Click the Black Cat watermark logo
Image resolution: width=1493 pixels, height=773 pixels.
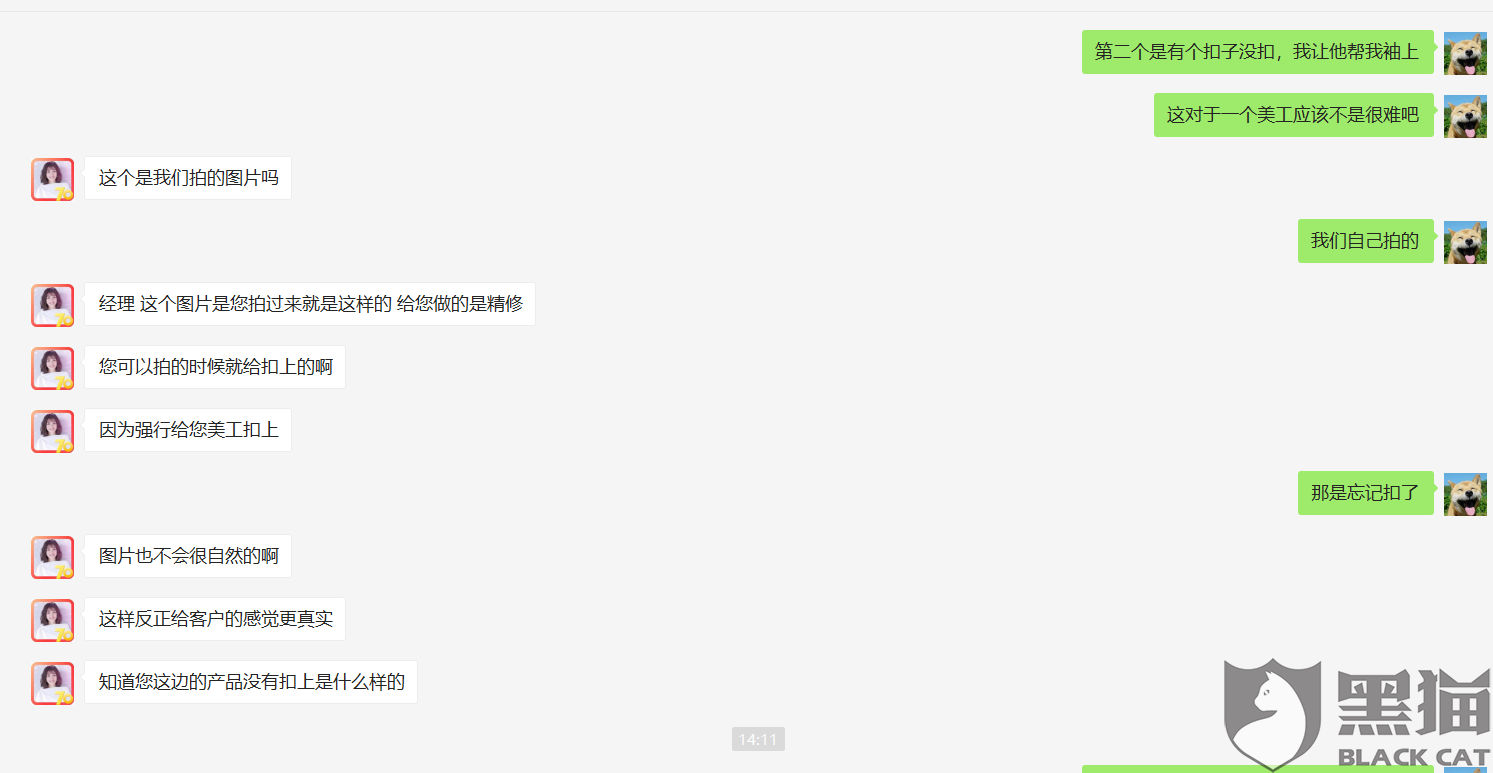pos(1358,714)
